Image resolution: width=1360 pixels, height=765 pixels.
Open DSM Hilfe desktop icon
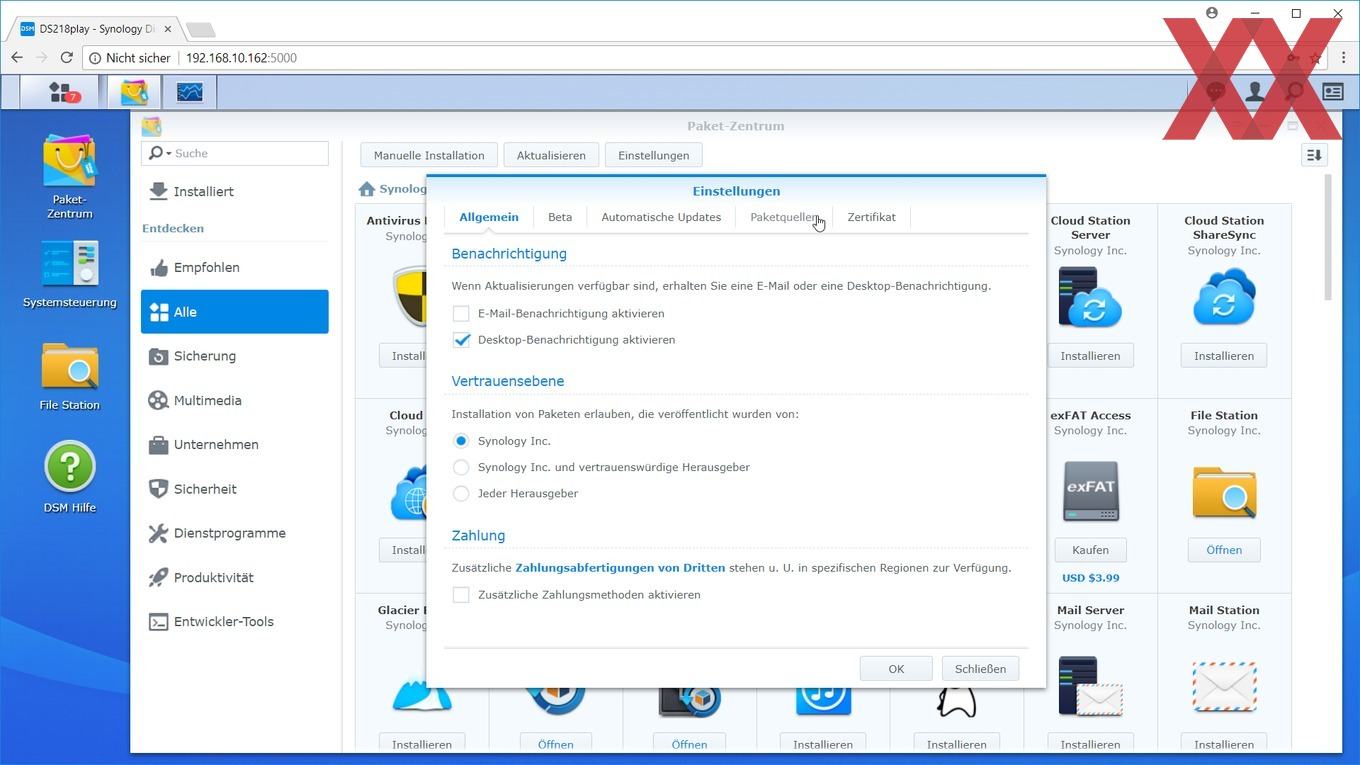[69, 477]
